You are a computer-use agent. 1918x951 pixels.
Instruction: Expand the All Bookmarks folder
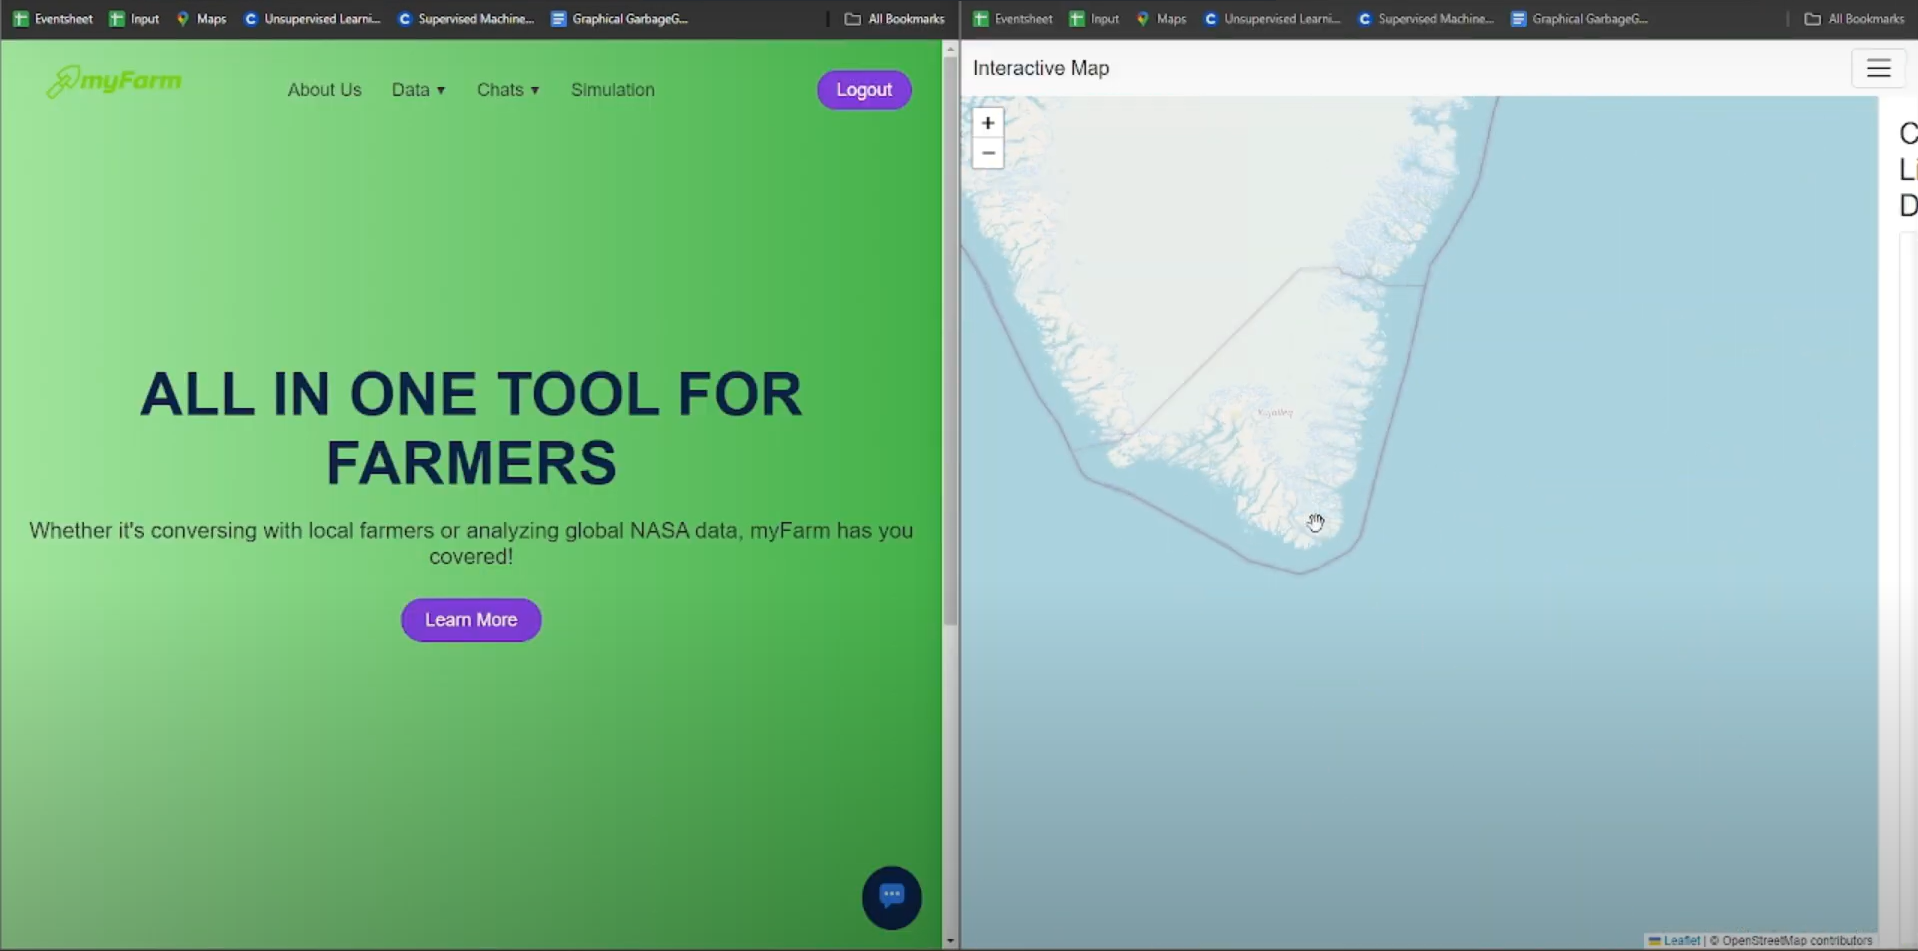pos(894,18)
